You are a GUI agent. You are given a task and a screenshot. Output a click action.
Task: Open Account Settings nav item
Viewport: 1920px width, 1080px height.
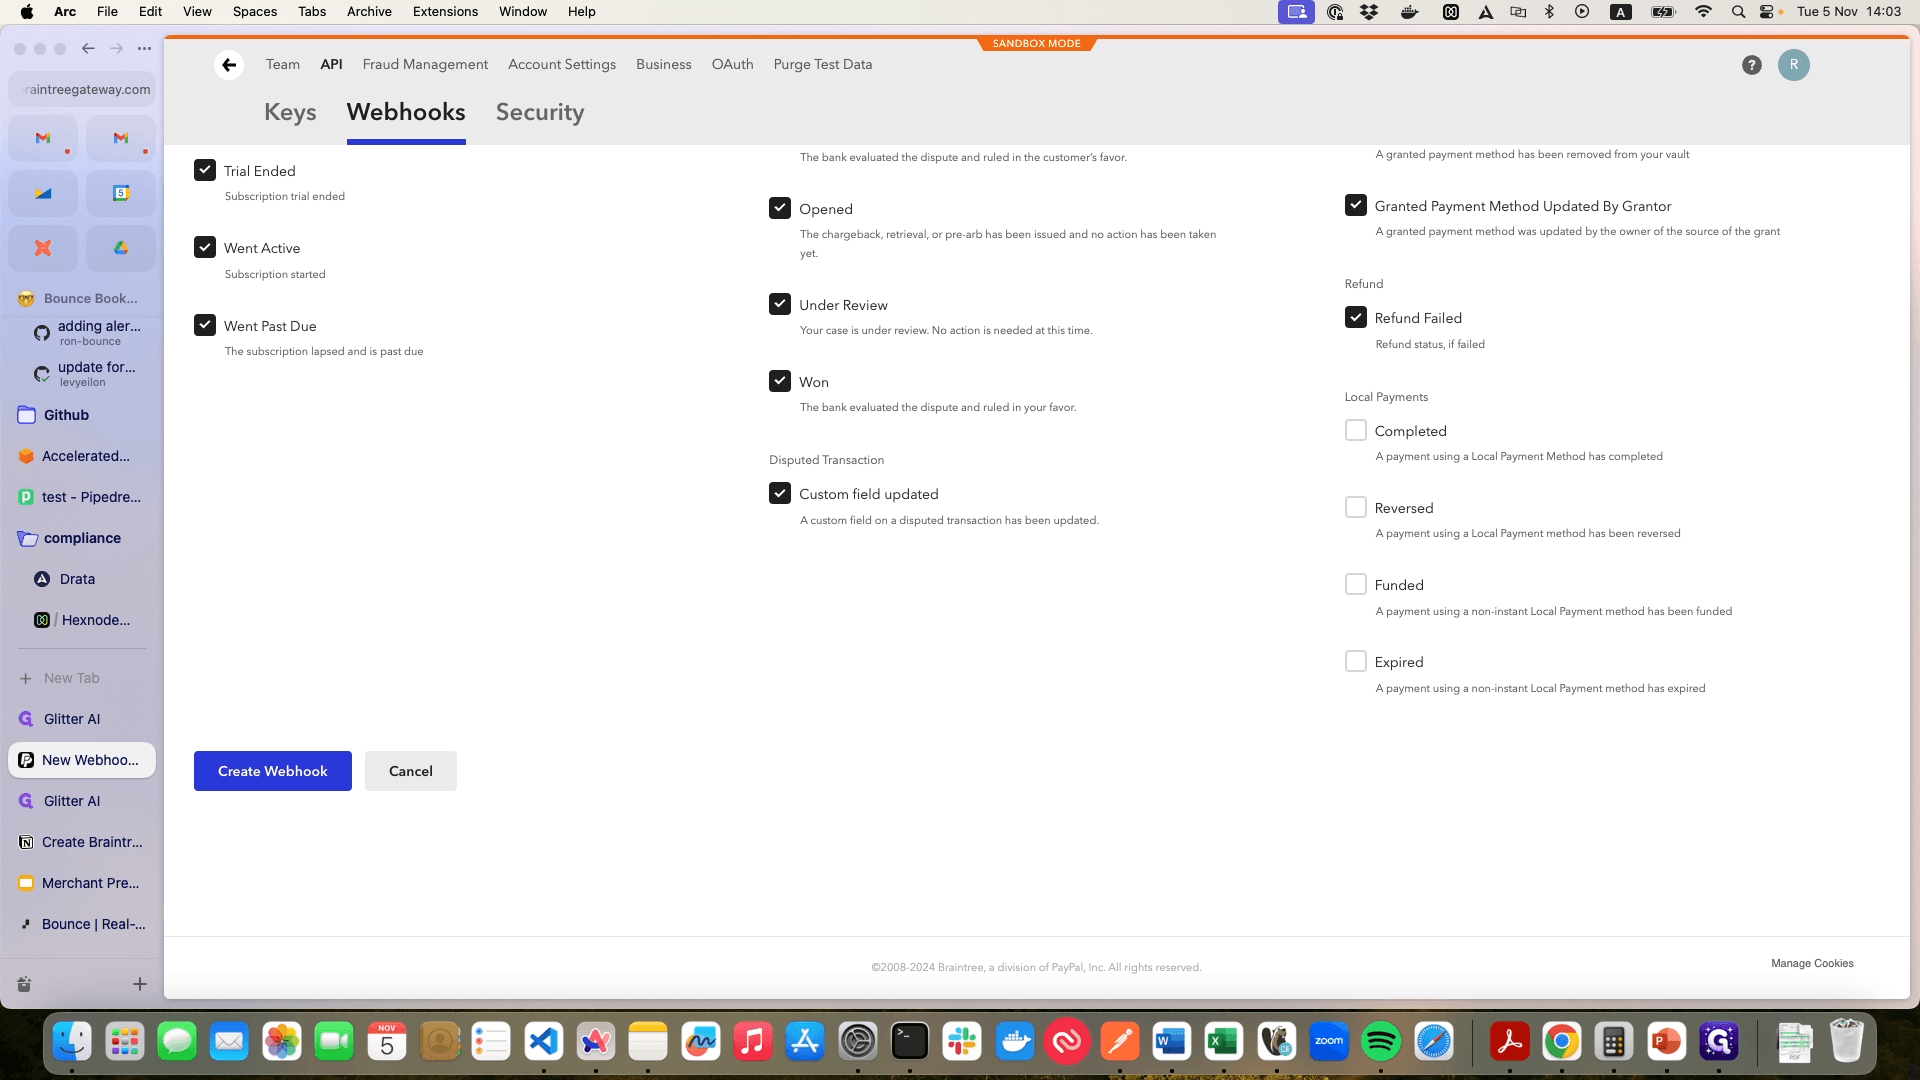(x=562, y=64)
